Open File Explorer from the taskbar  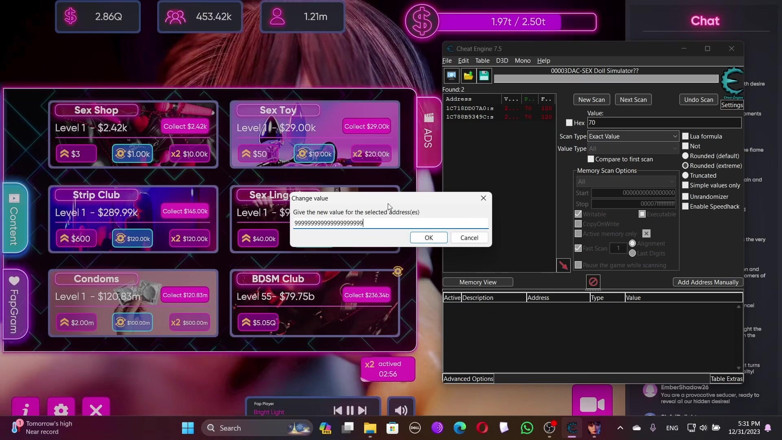[x=370, y=428]
